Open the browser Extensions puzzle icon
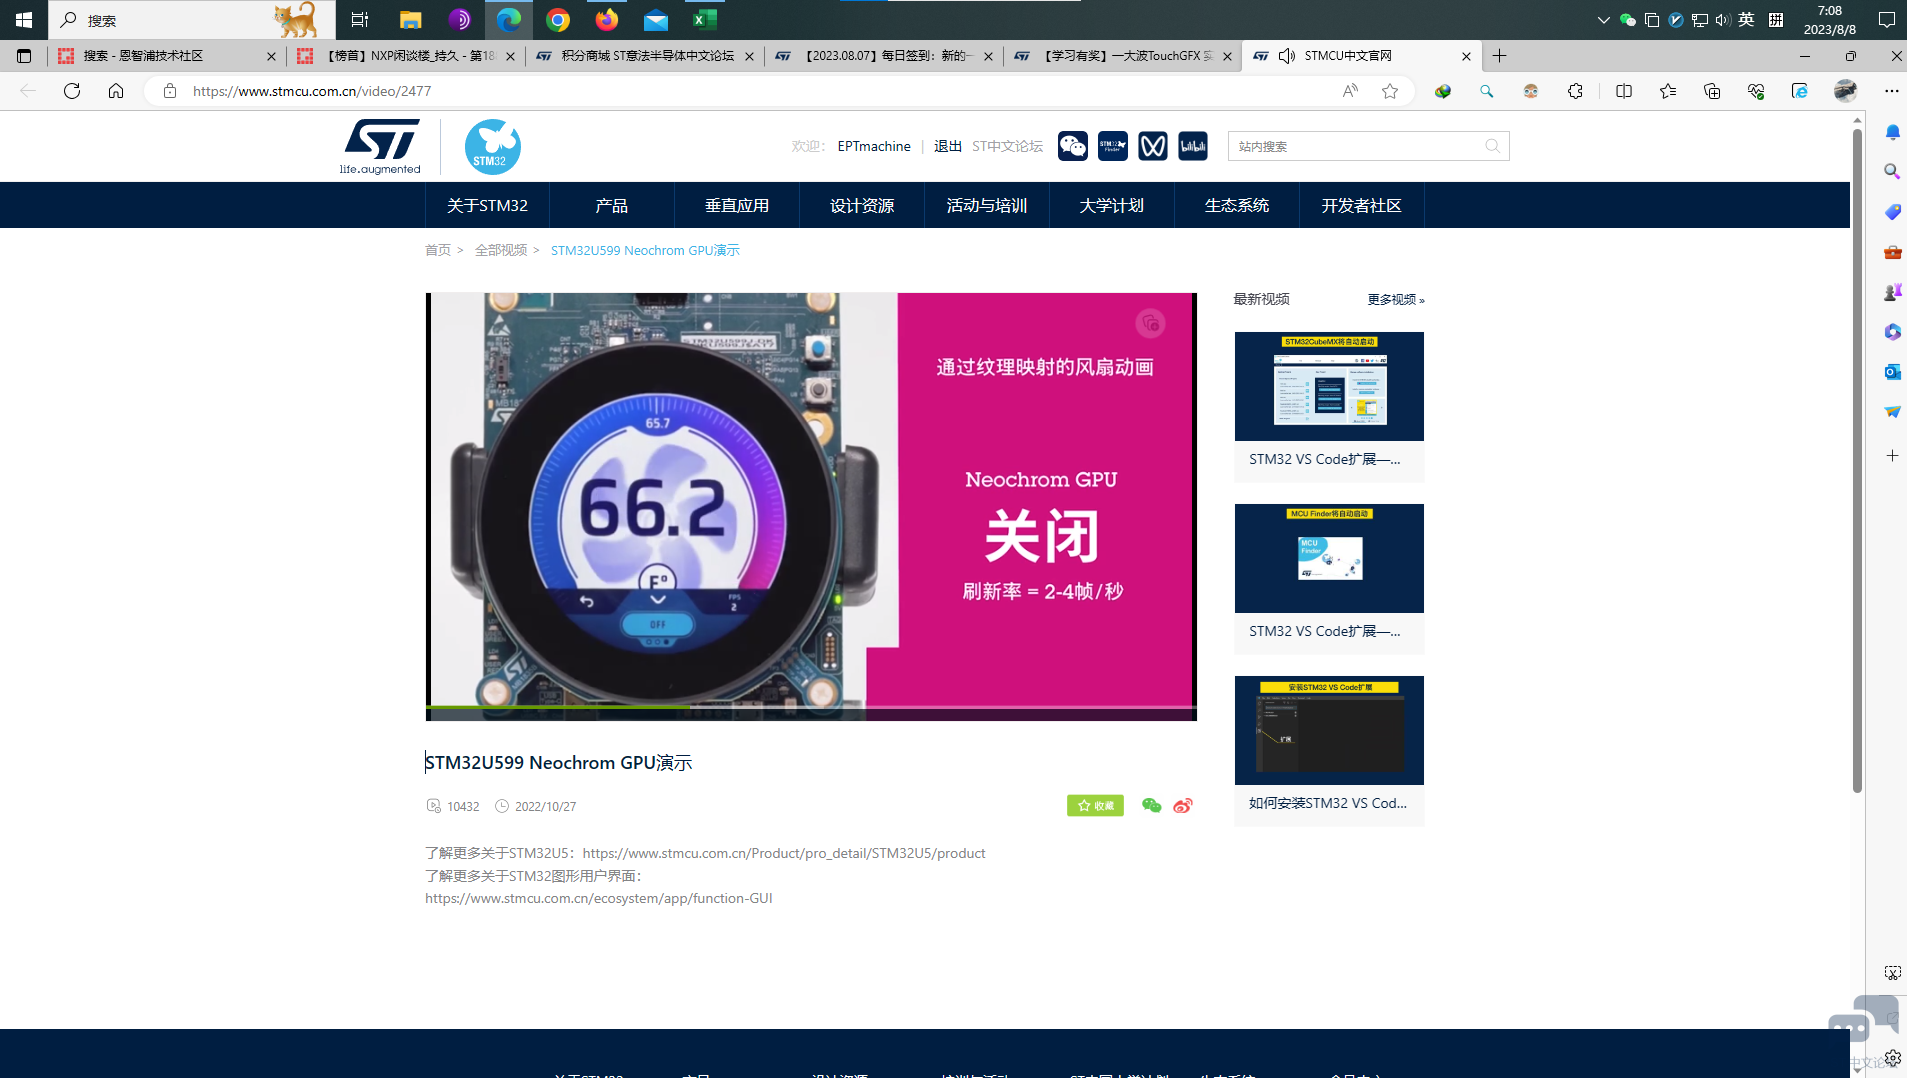 [x=1575, y=91]
